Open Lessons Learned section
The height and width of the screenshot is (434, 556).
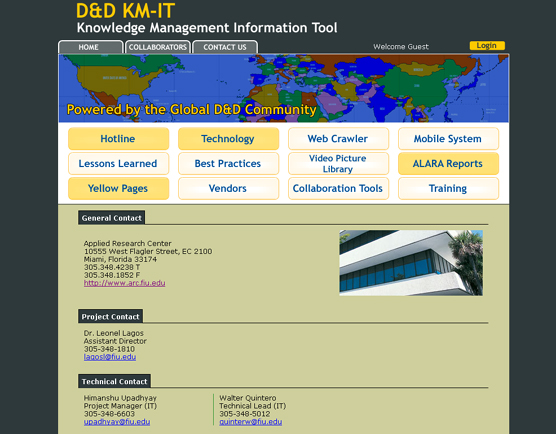pos(118,163)
